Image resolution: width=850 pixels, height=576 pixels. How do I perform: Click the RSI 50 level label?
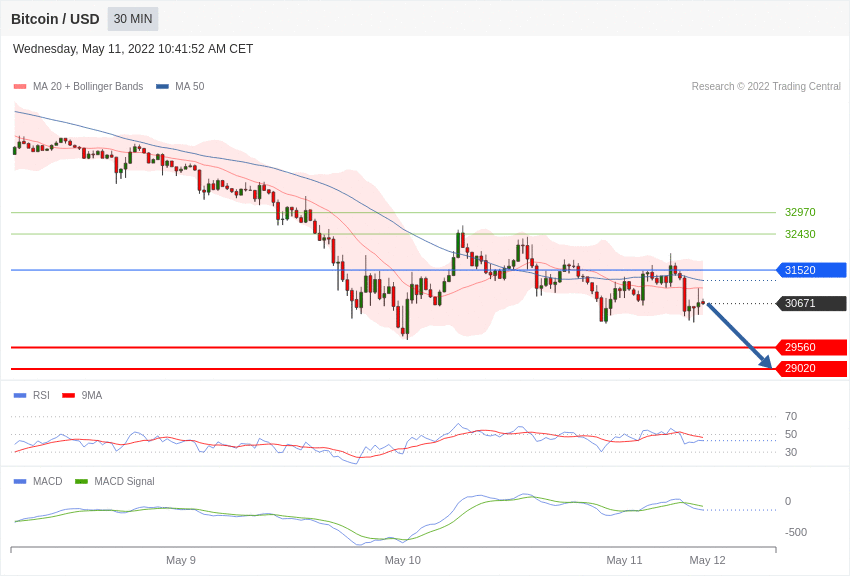(x=791, y=434)
